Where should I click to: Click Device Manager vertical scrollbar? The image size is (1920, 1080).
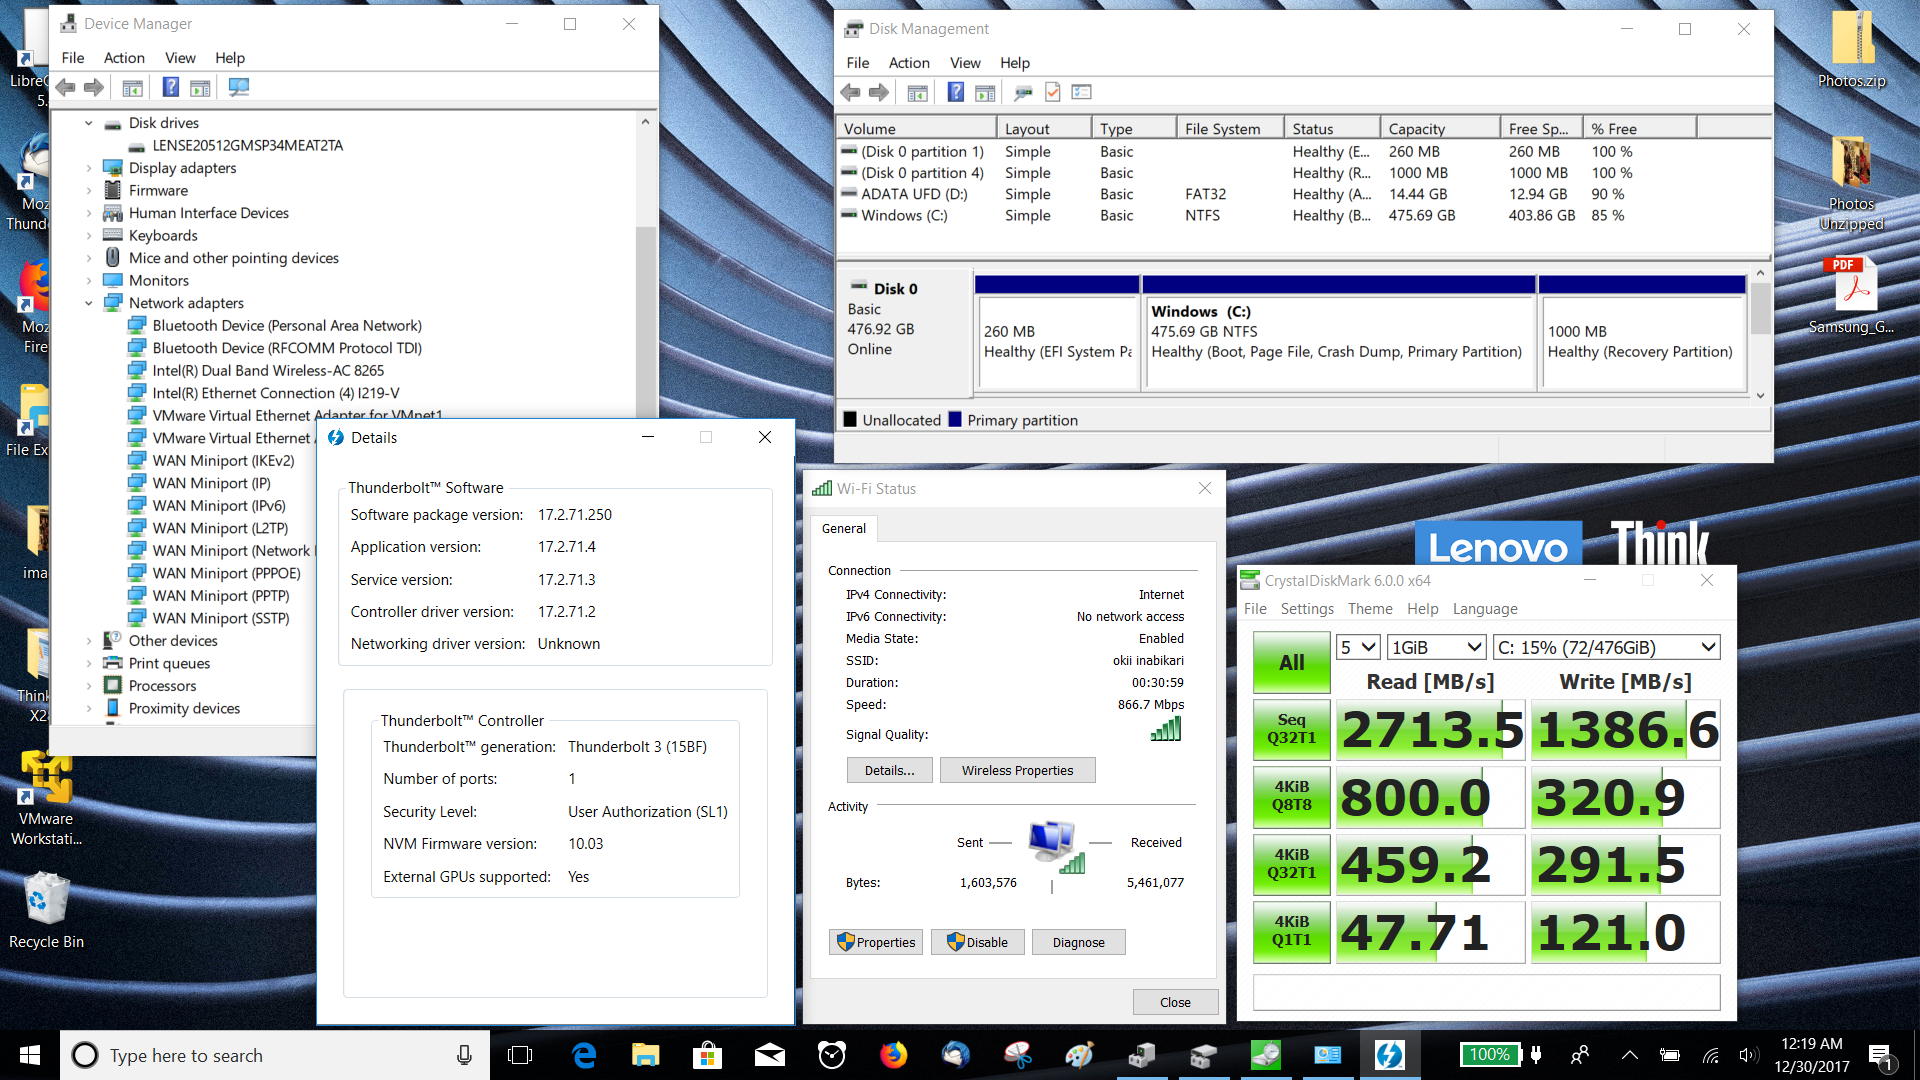(645, 320)
